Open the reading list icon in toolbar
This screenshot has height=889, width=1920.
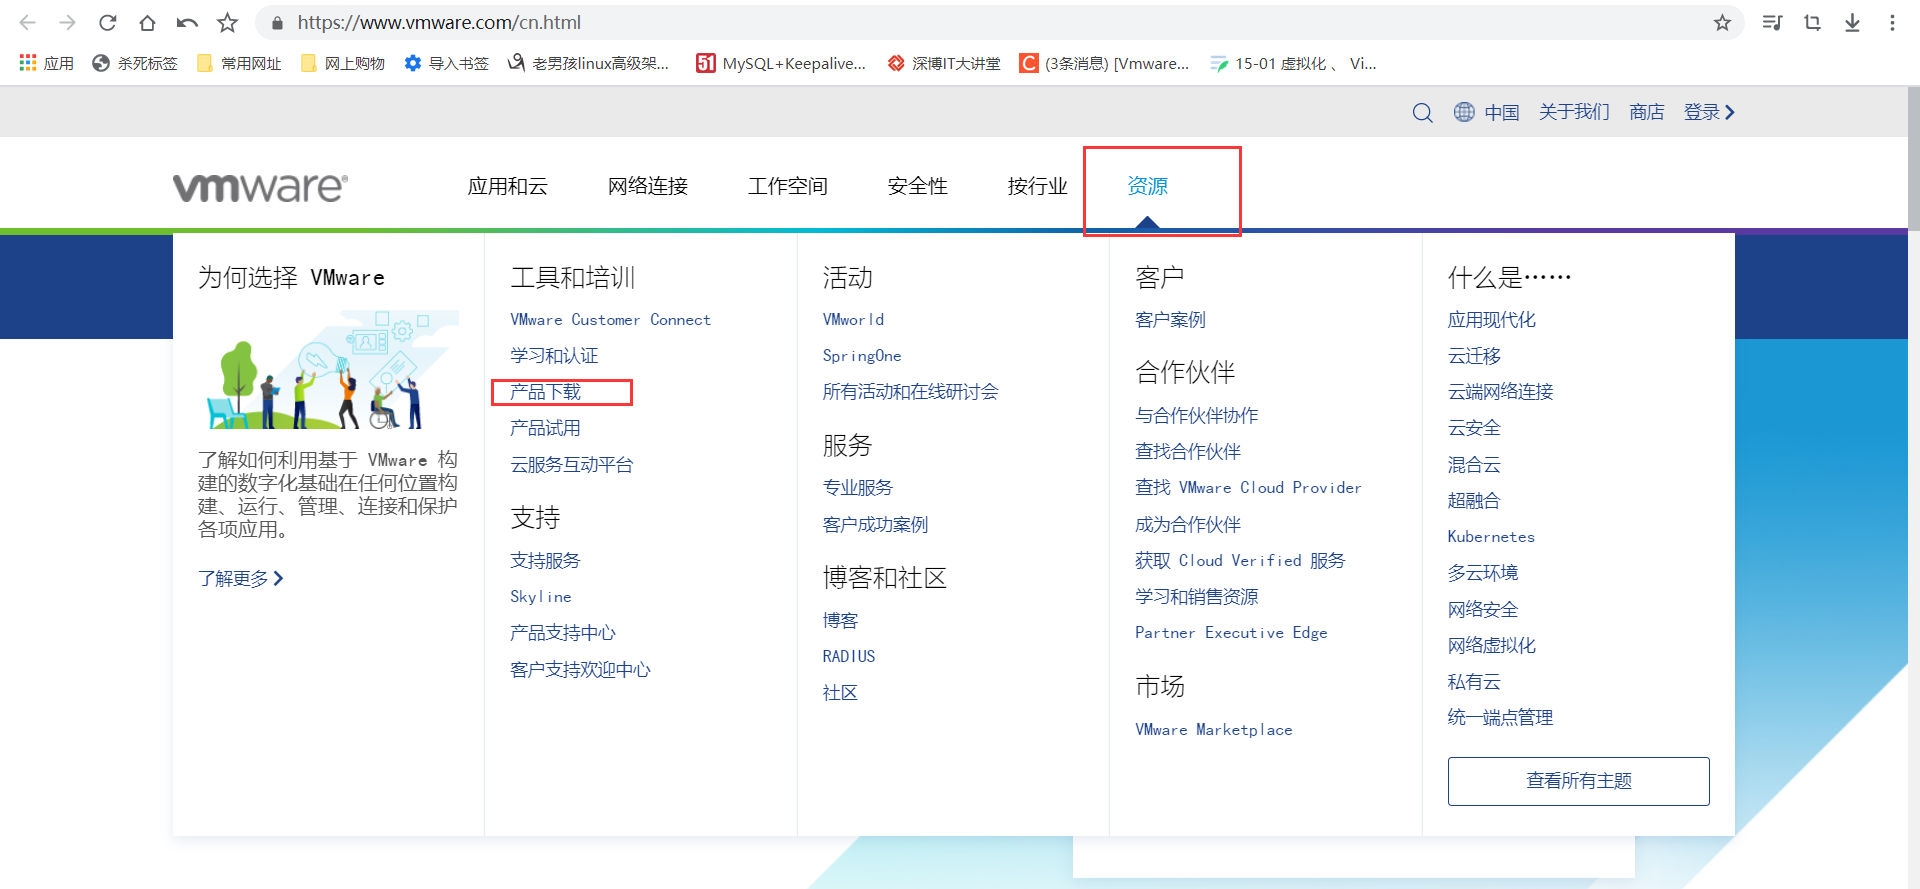pyautogui.click(x=1772, y=22)
